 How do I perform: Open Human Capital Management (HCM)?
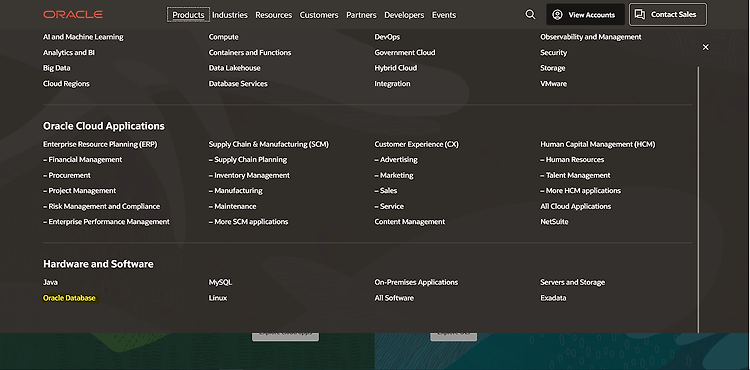coord(597,144)
